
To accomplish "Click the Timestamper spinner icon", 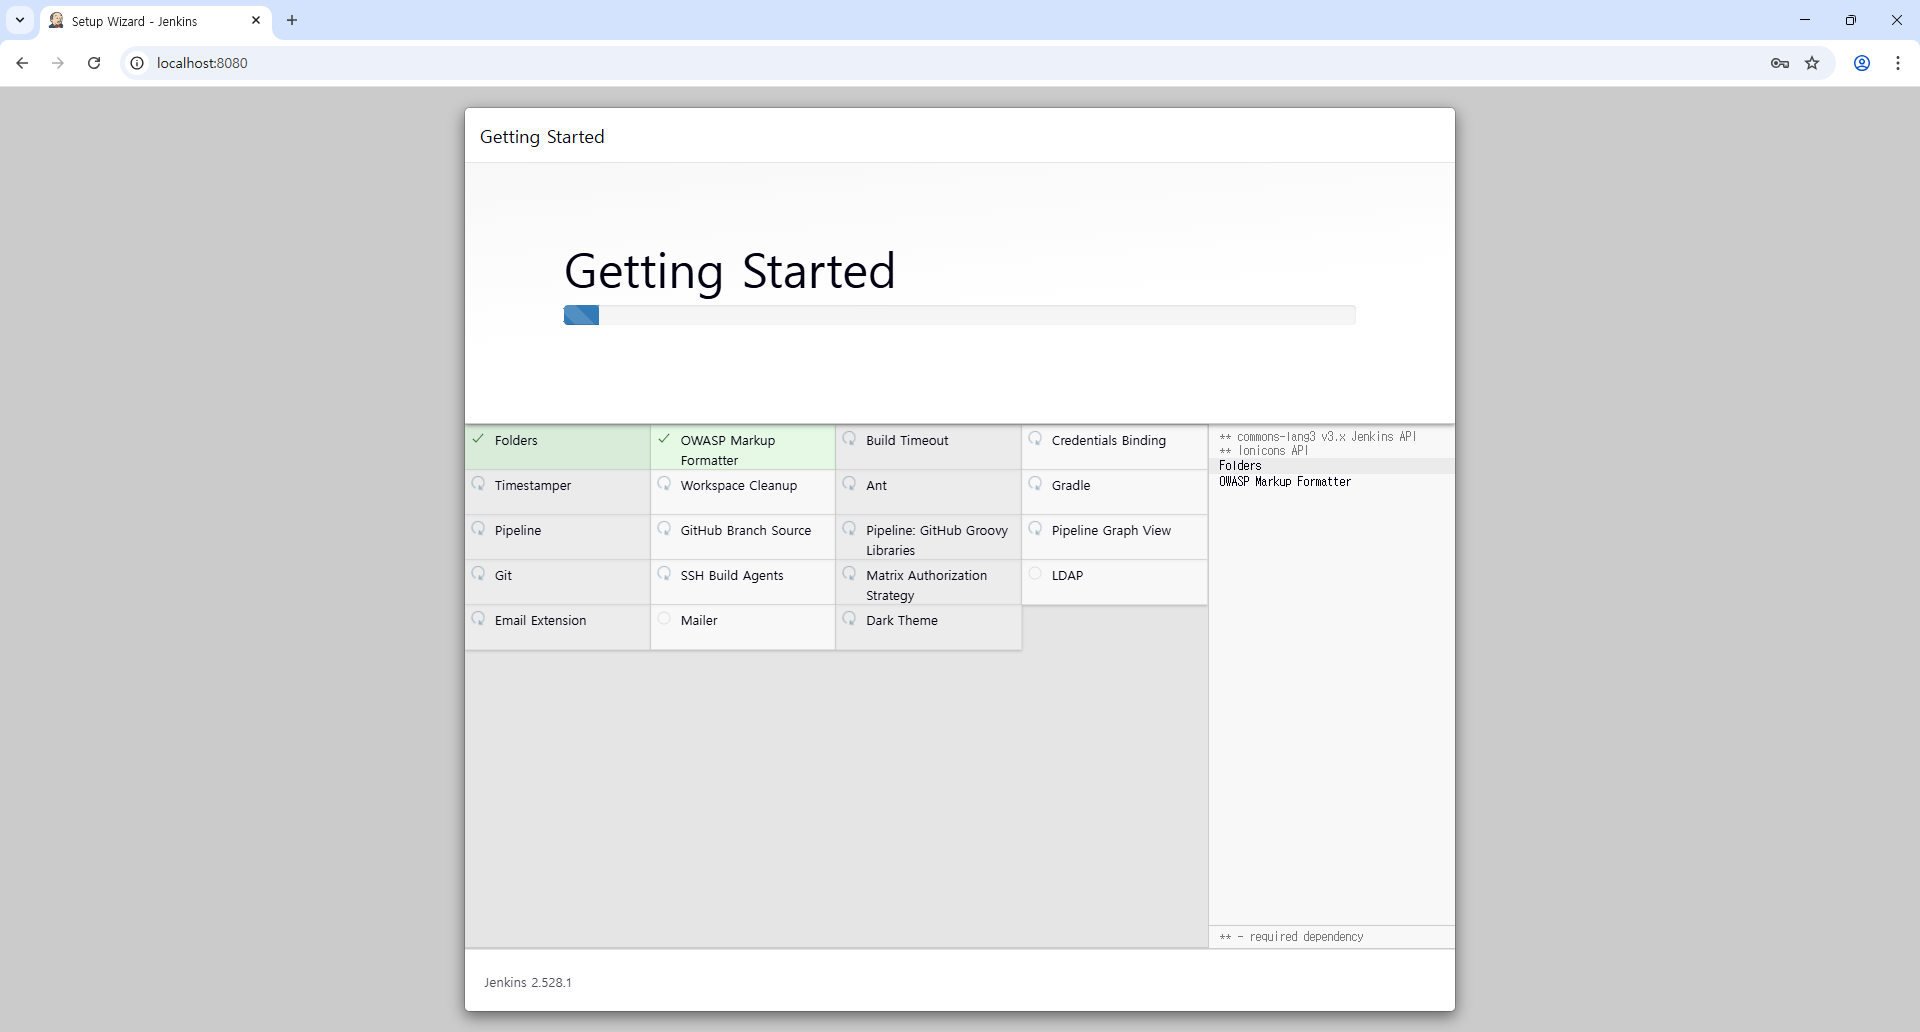I will click(x=479, y=484).
